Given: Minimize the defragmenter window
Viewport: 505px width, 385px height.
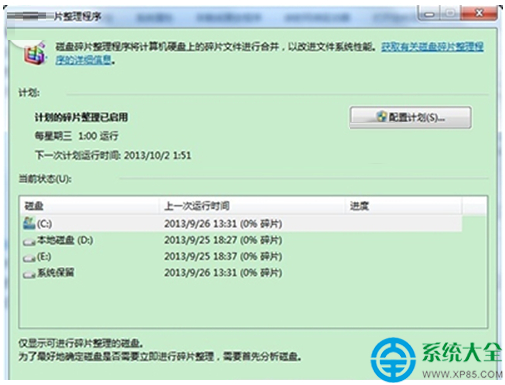Looking at the screenshot, I should [x=429, y=13].
